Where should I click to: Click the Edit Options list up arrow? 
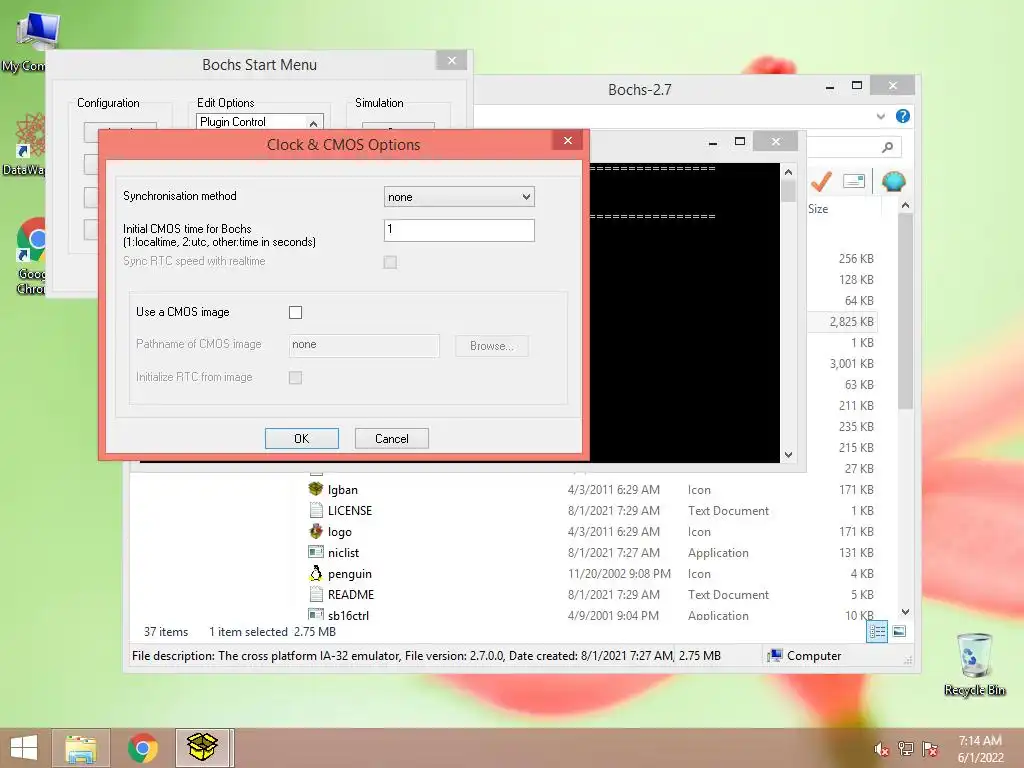(313, 123)
